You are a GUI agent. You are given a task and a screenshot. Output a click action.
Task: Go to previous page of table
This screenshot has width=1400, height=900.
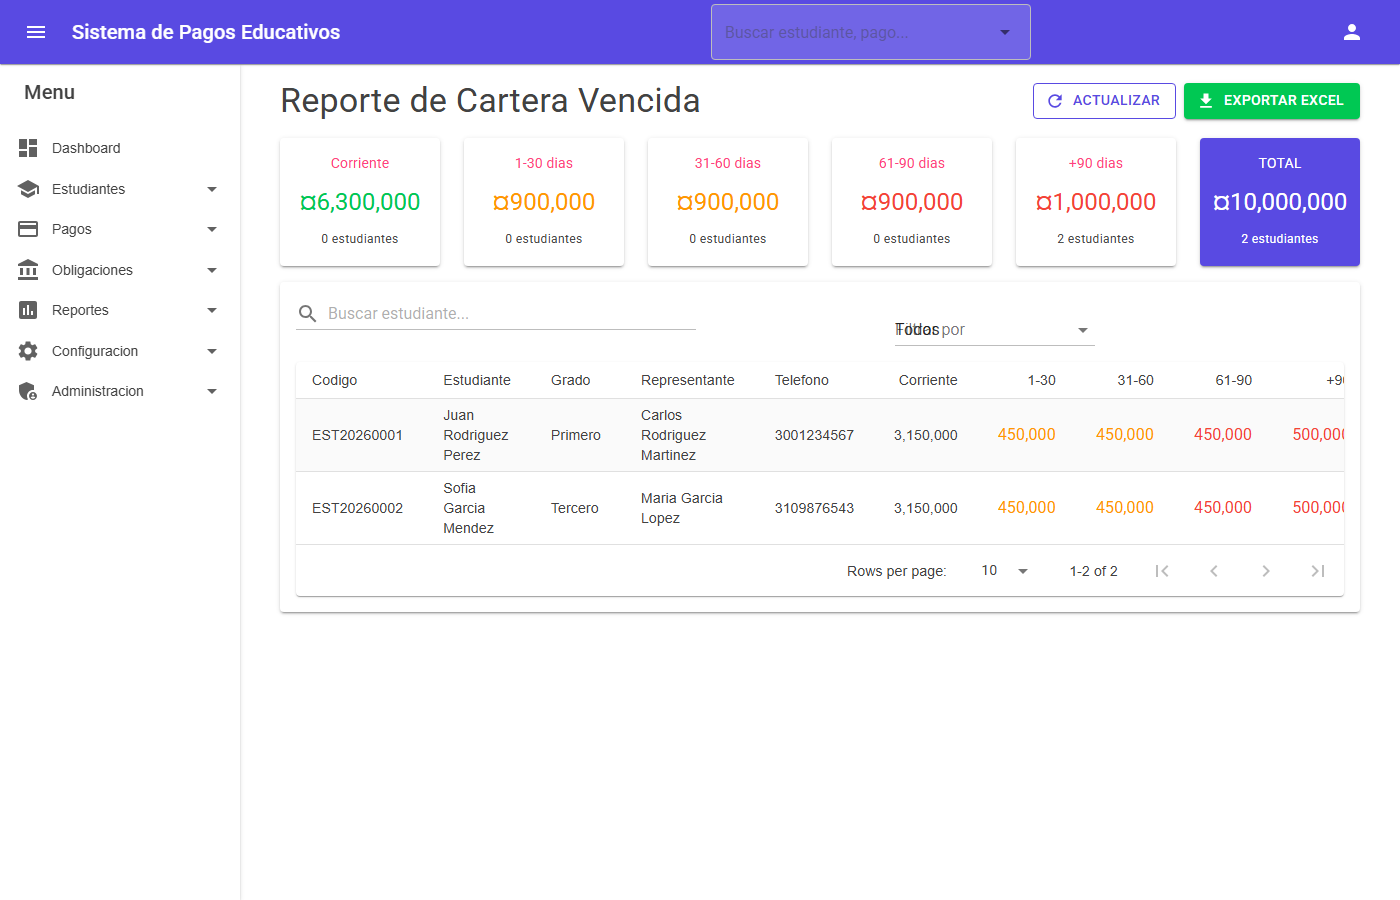[x=1214, y=571]
